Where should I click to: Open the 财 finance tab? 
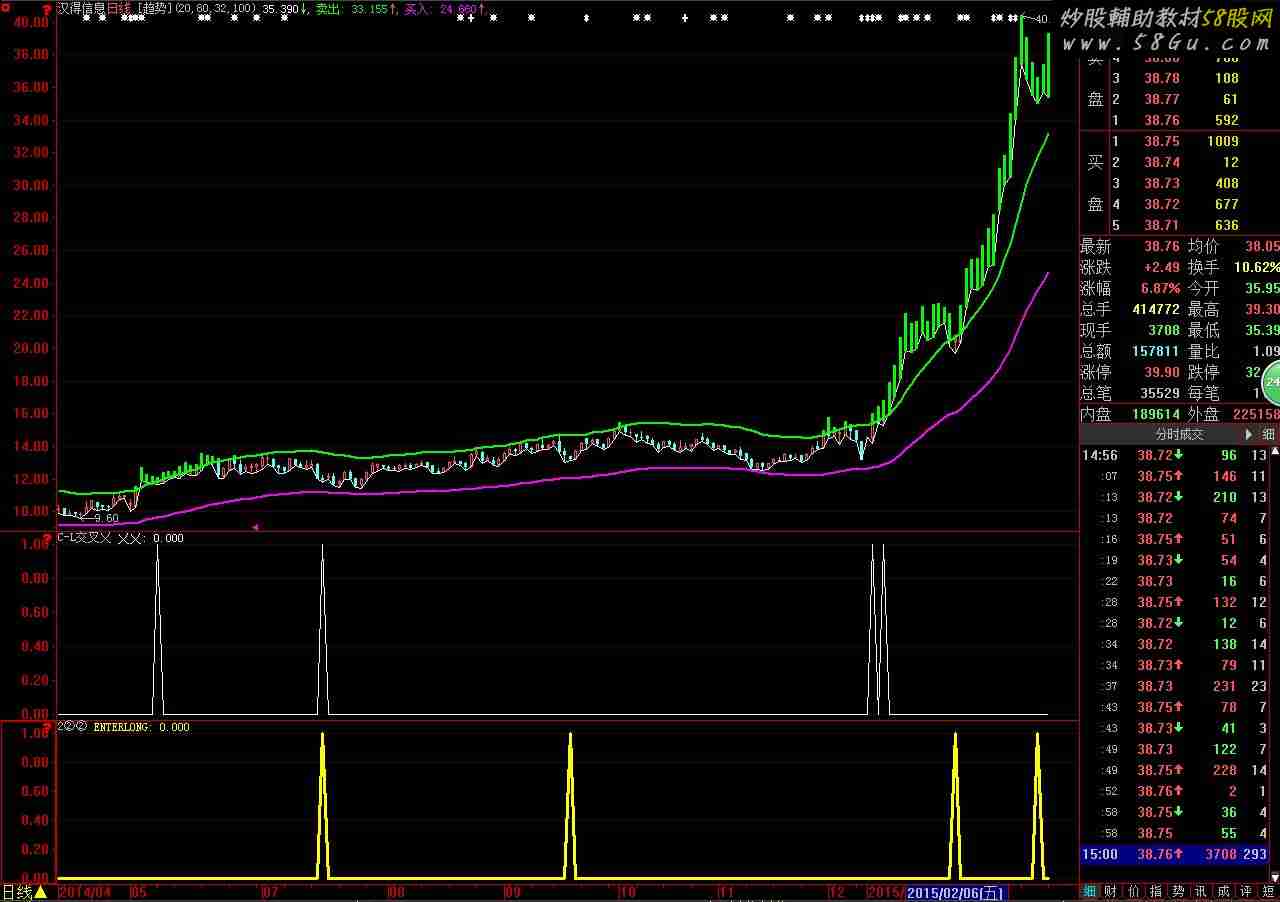(1111, 891)
